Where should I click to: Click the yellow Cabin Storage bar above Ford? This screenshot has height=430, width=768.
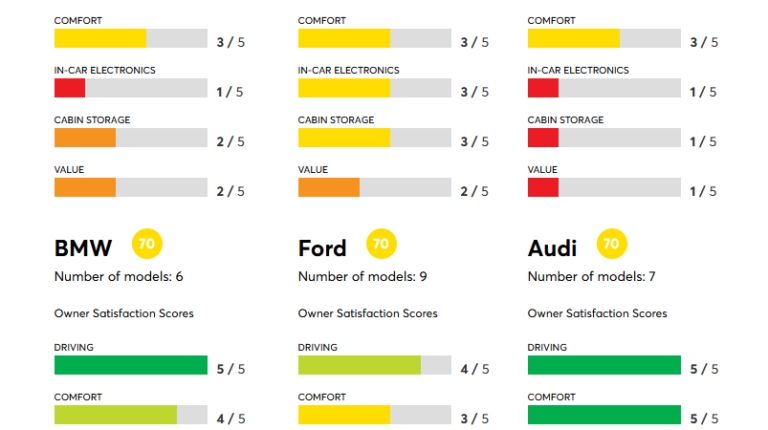pos(343,138)
